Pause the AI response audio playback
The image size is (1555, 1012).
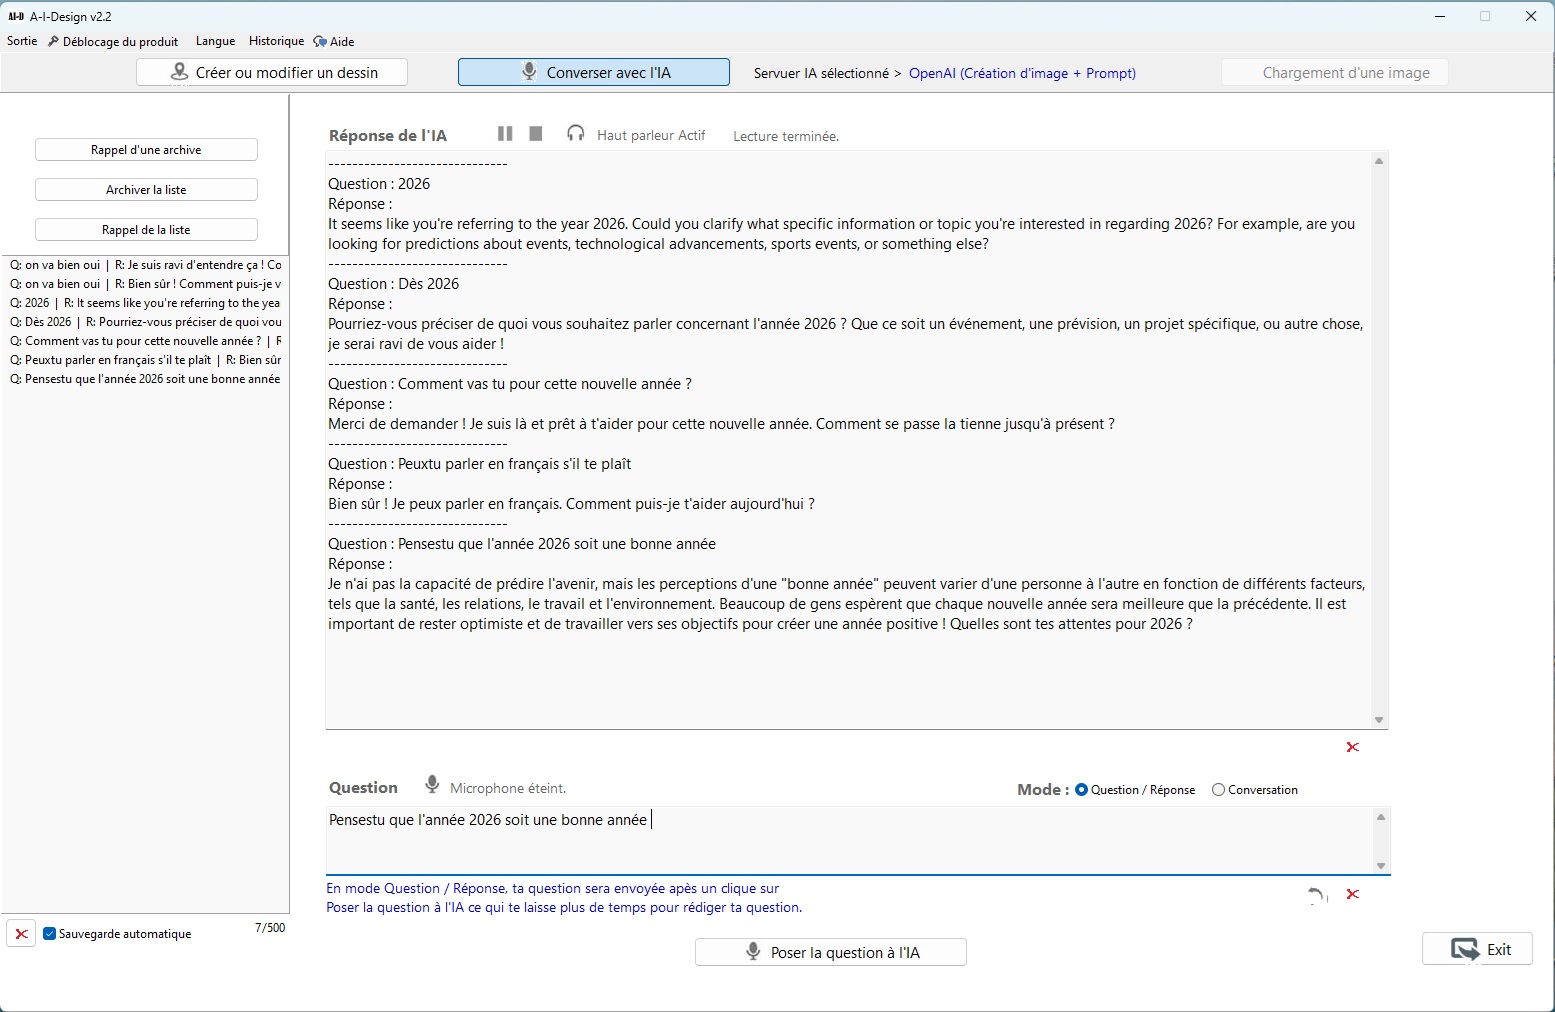tap(505, 134)
